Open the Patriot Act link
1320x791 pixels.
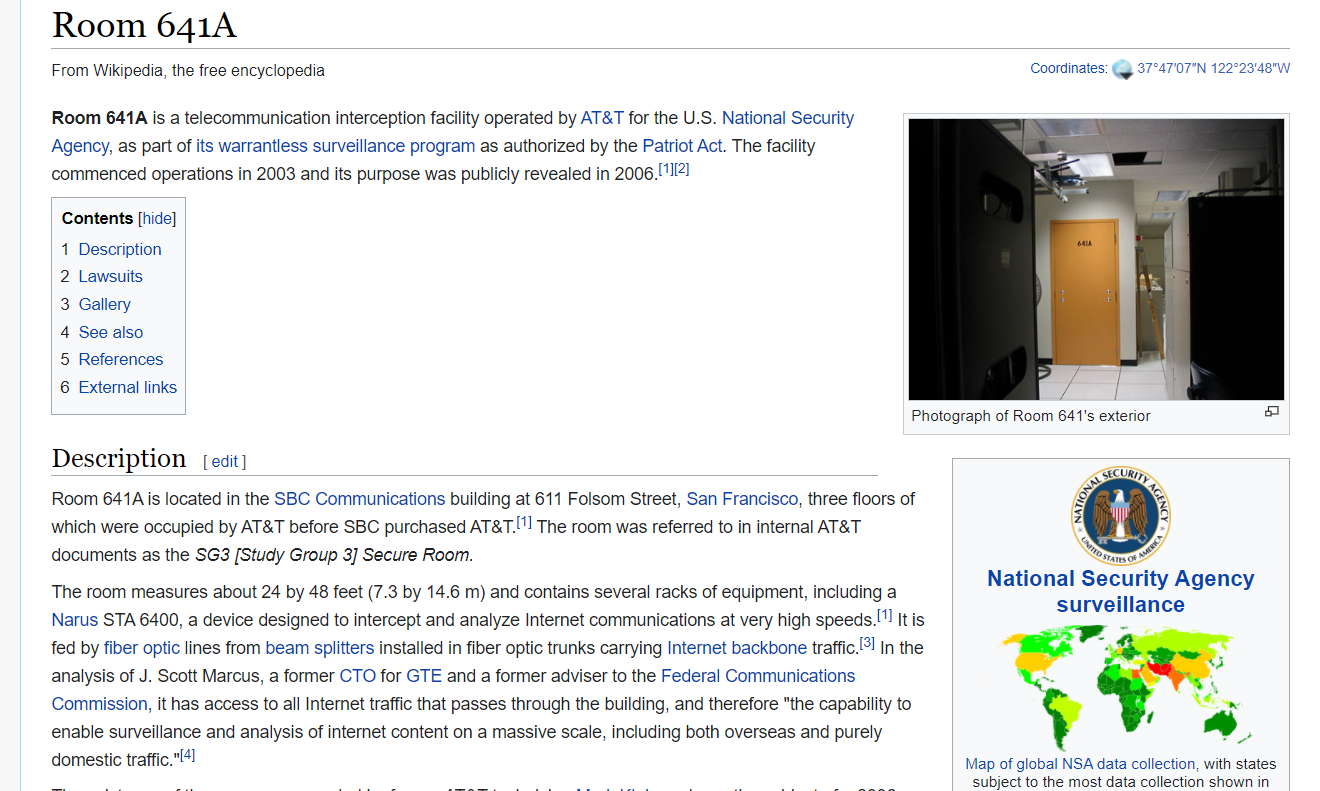tap(682, 146)
